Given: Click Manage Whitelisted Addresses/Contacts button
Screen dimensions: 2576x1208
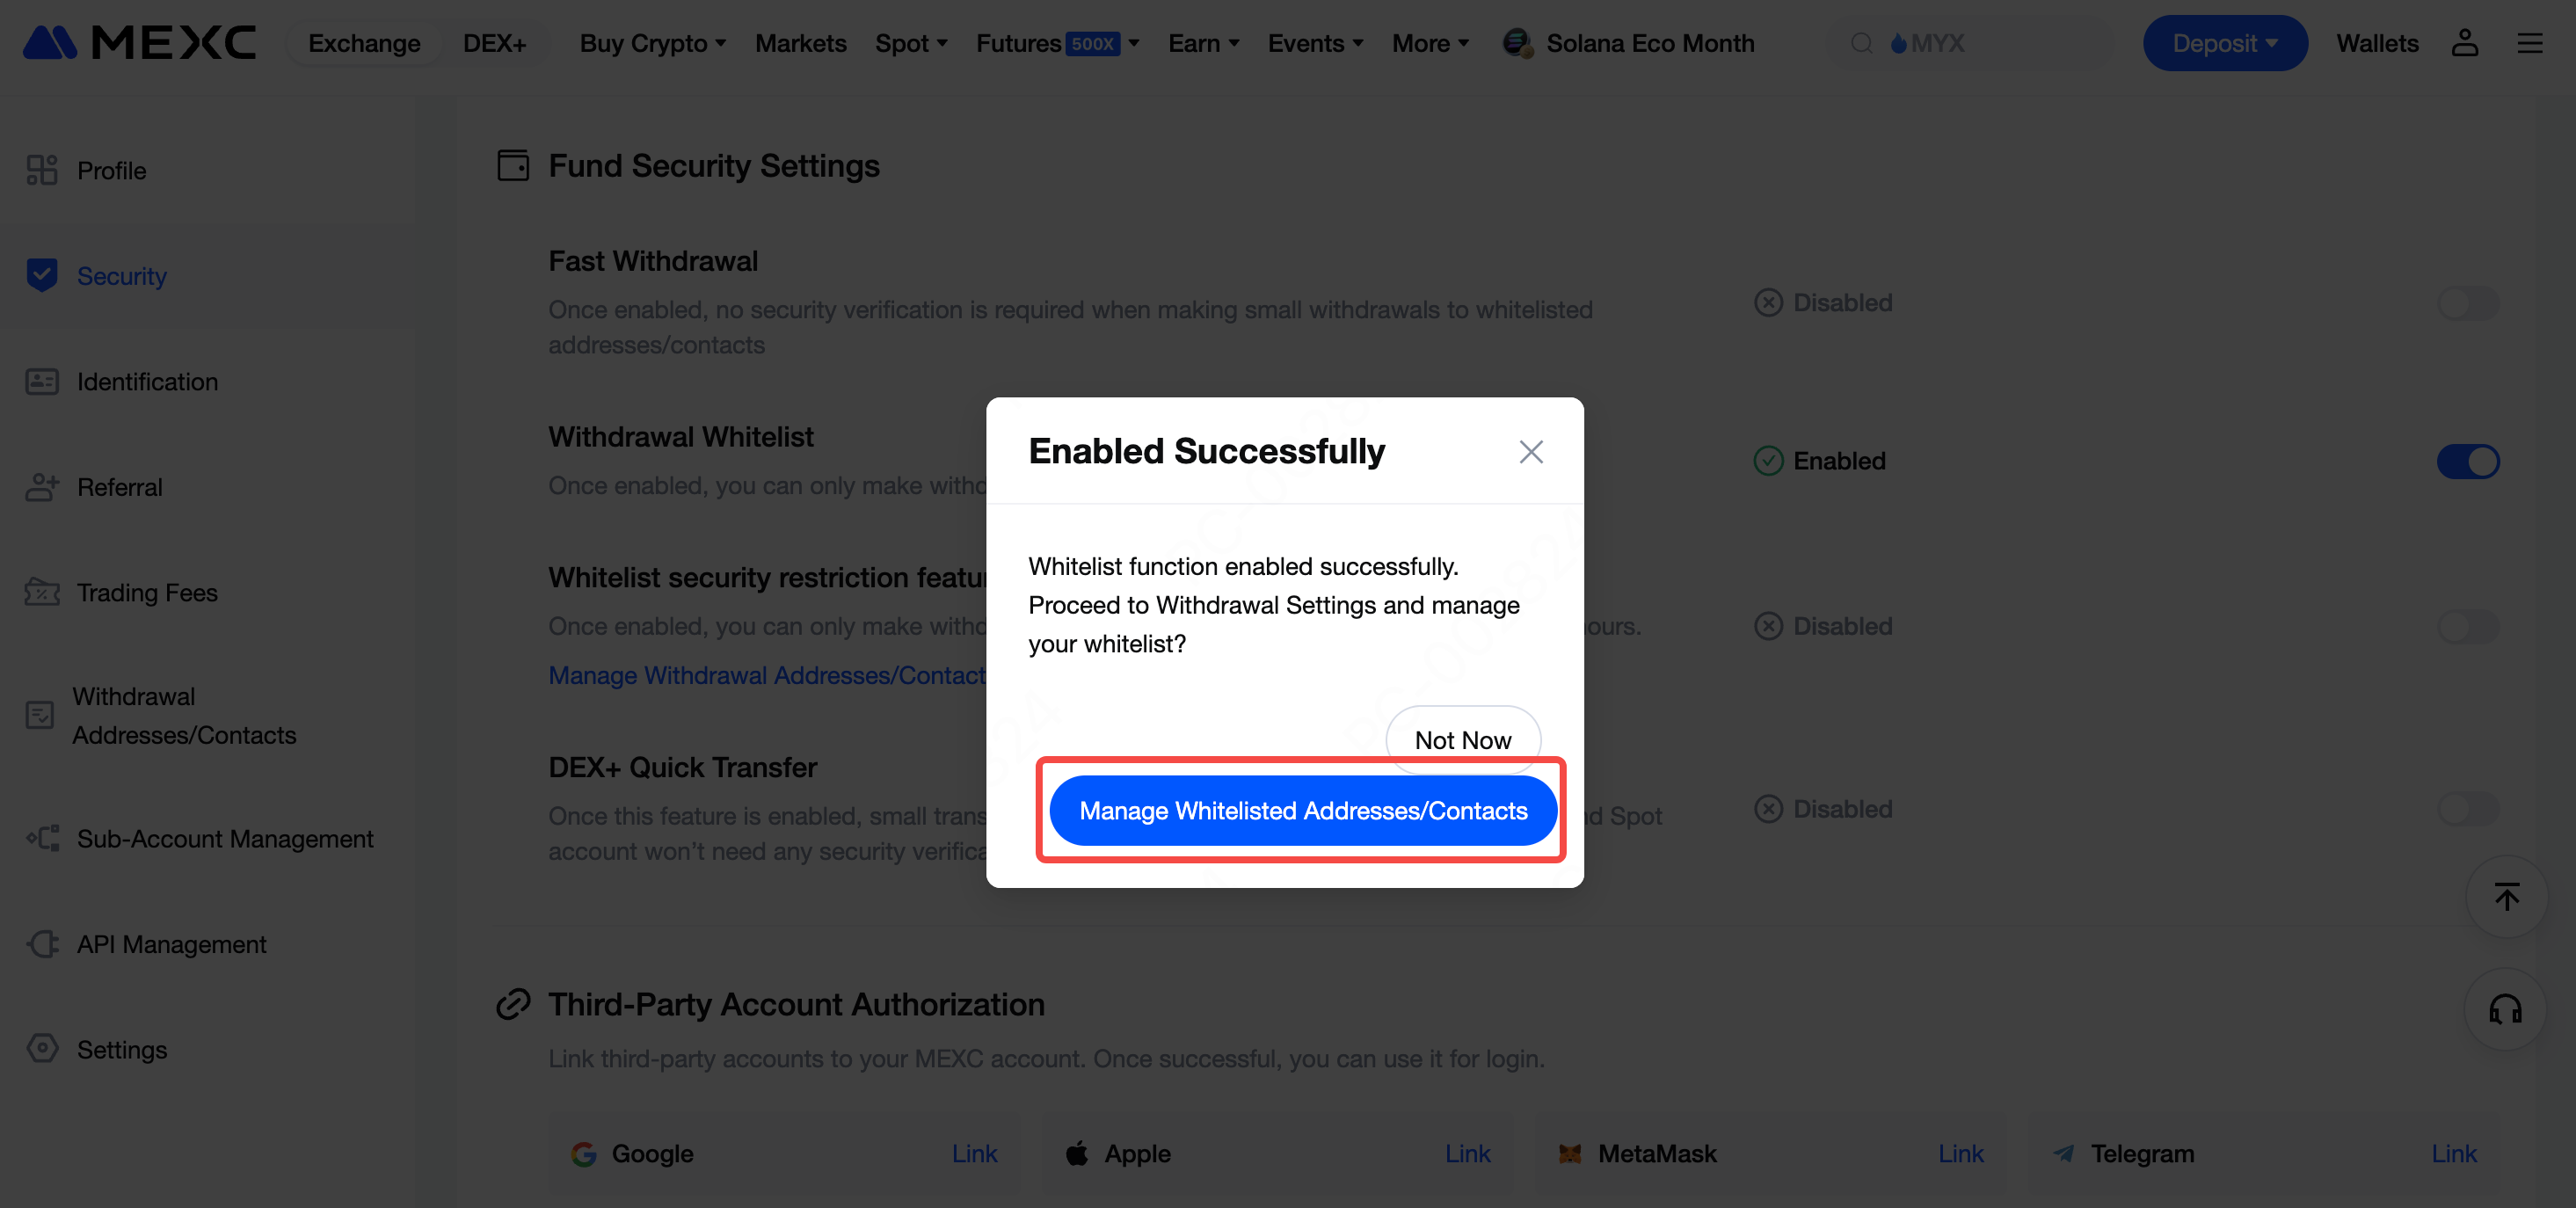Looking at the screenshot, I should (1302, 810).
